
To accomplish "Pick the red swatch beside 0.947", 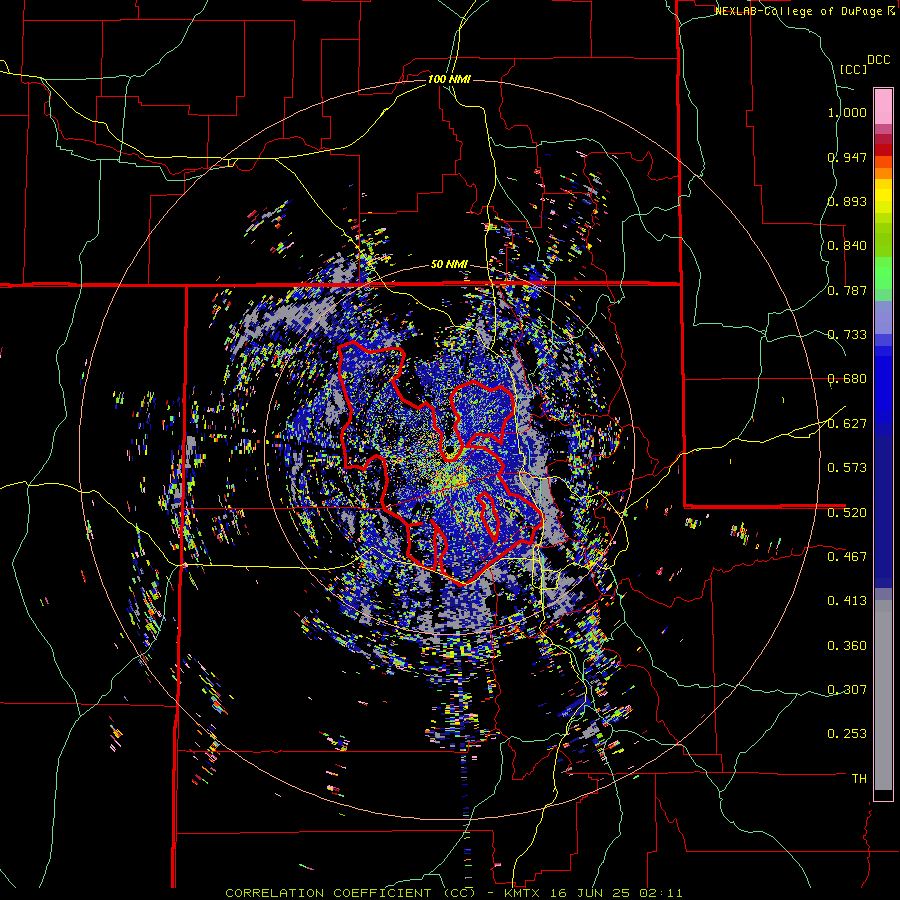I will 883,150.
